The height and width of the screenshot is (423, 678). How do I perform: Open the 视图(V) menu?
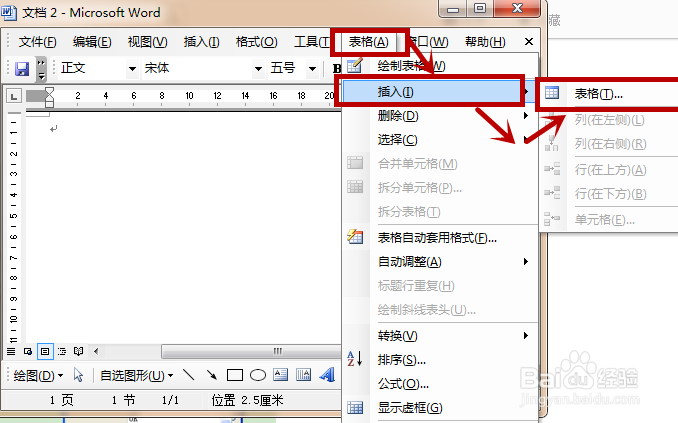[147, 42]
